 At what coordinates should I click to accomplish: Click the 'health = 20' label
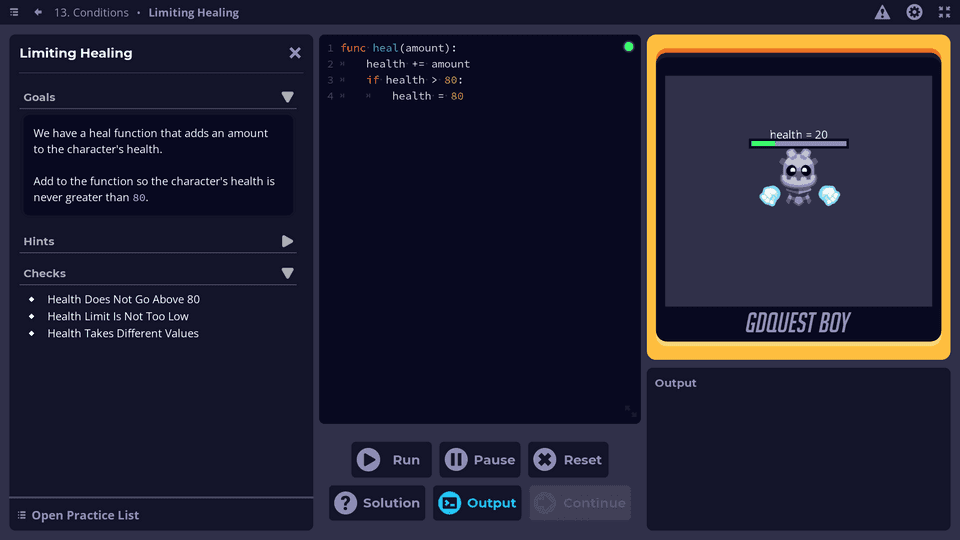tap(798, 134)
